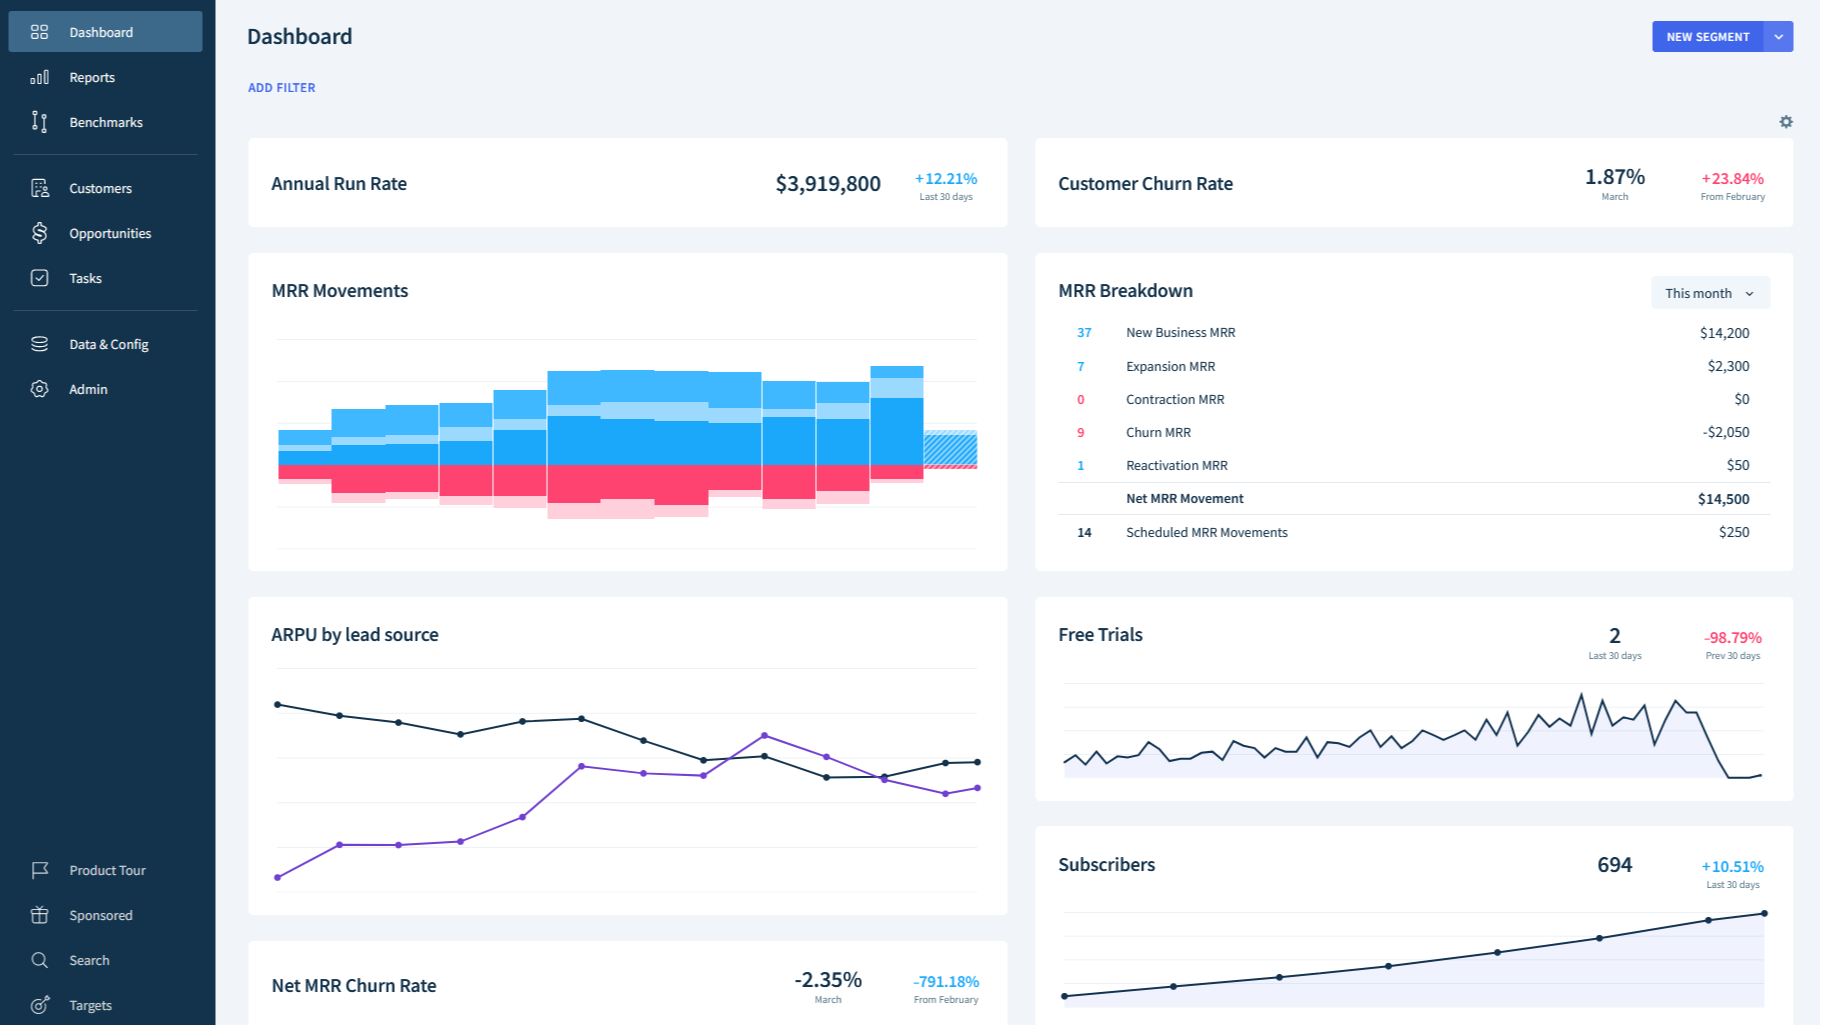Open the Admin section

pyautogui.click(x=88, y=389)
